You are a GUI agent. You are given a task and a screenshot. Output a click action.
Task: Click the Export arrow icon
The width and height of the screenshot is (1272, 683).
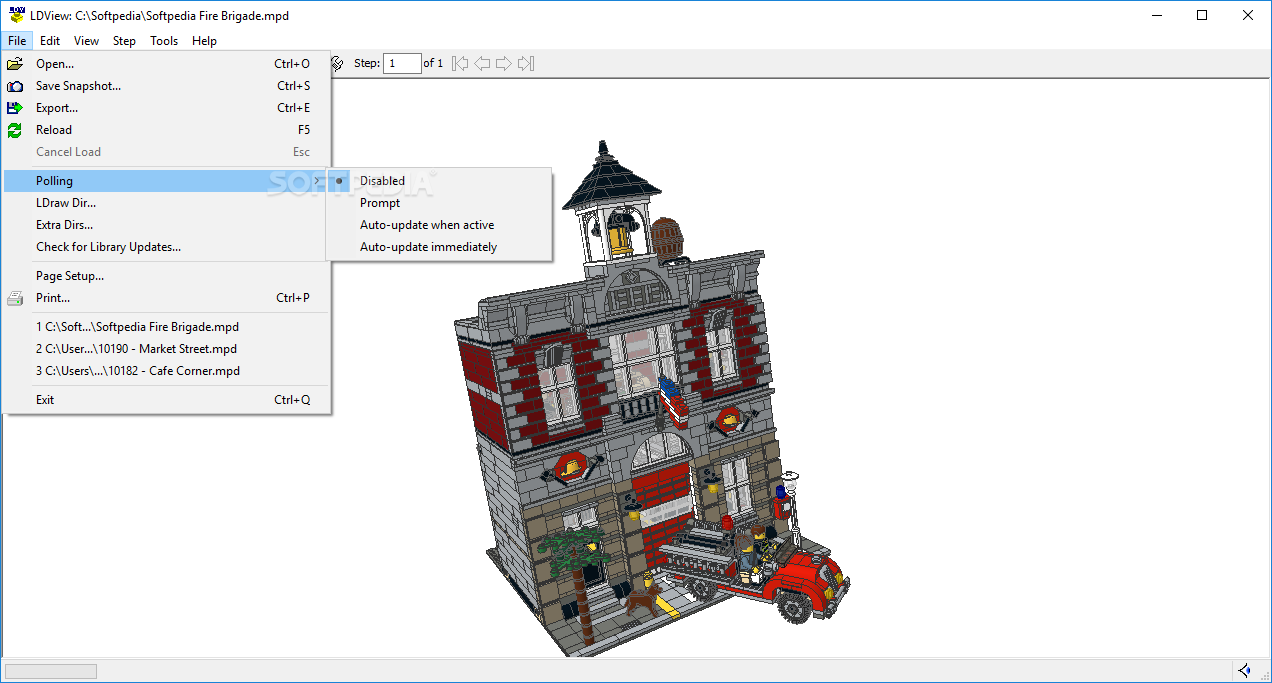tap(15, 108)
